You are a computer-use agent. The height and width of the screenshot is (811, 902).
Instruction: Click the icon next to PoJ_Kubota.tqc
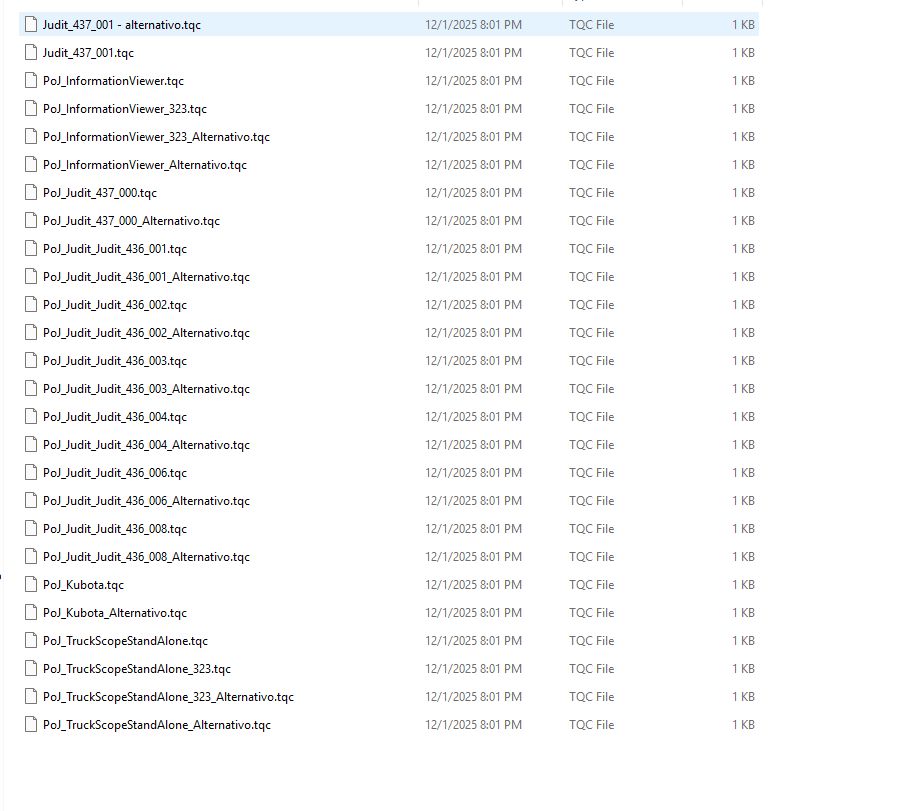30,584
